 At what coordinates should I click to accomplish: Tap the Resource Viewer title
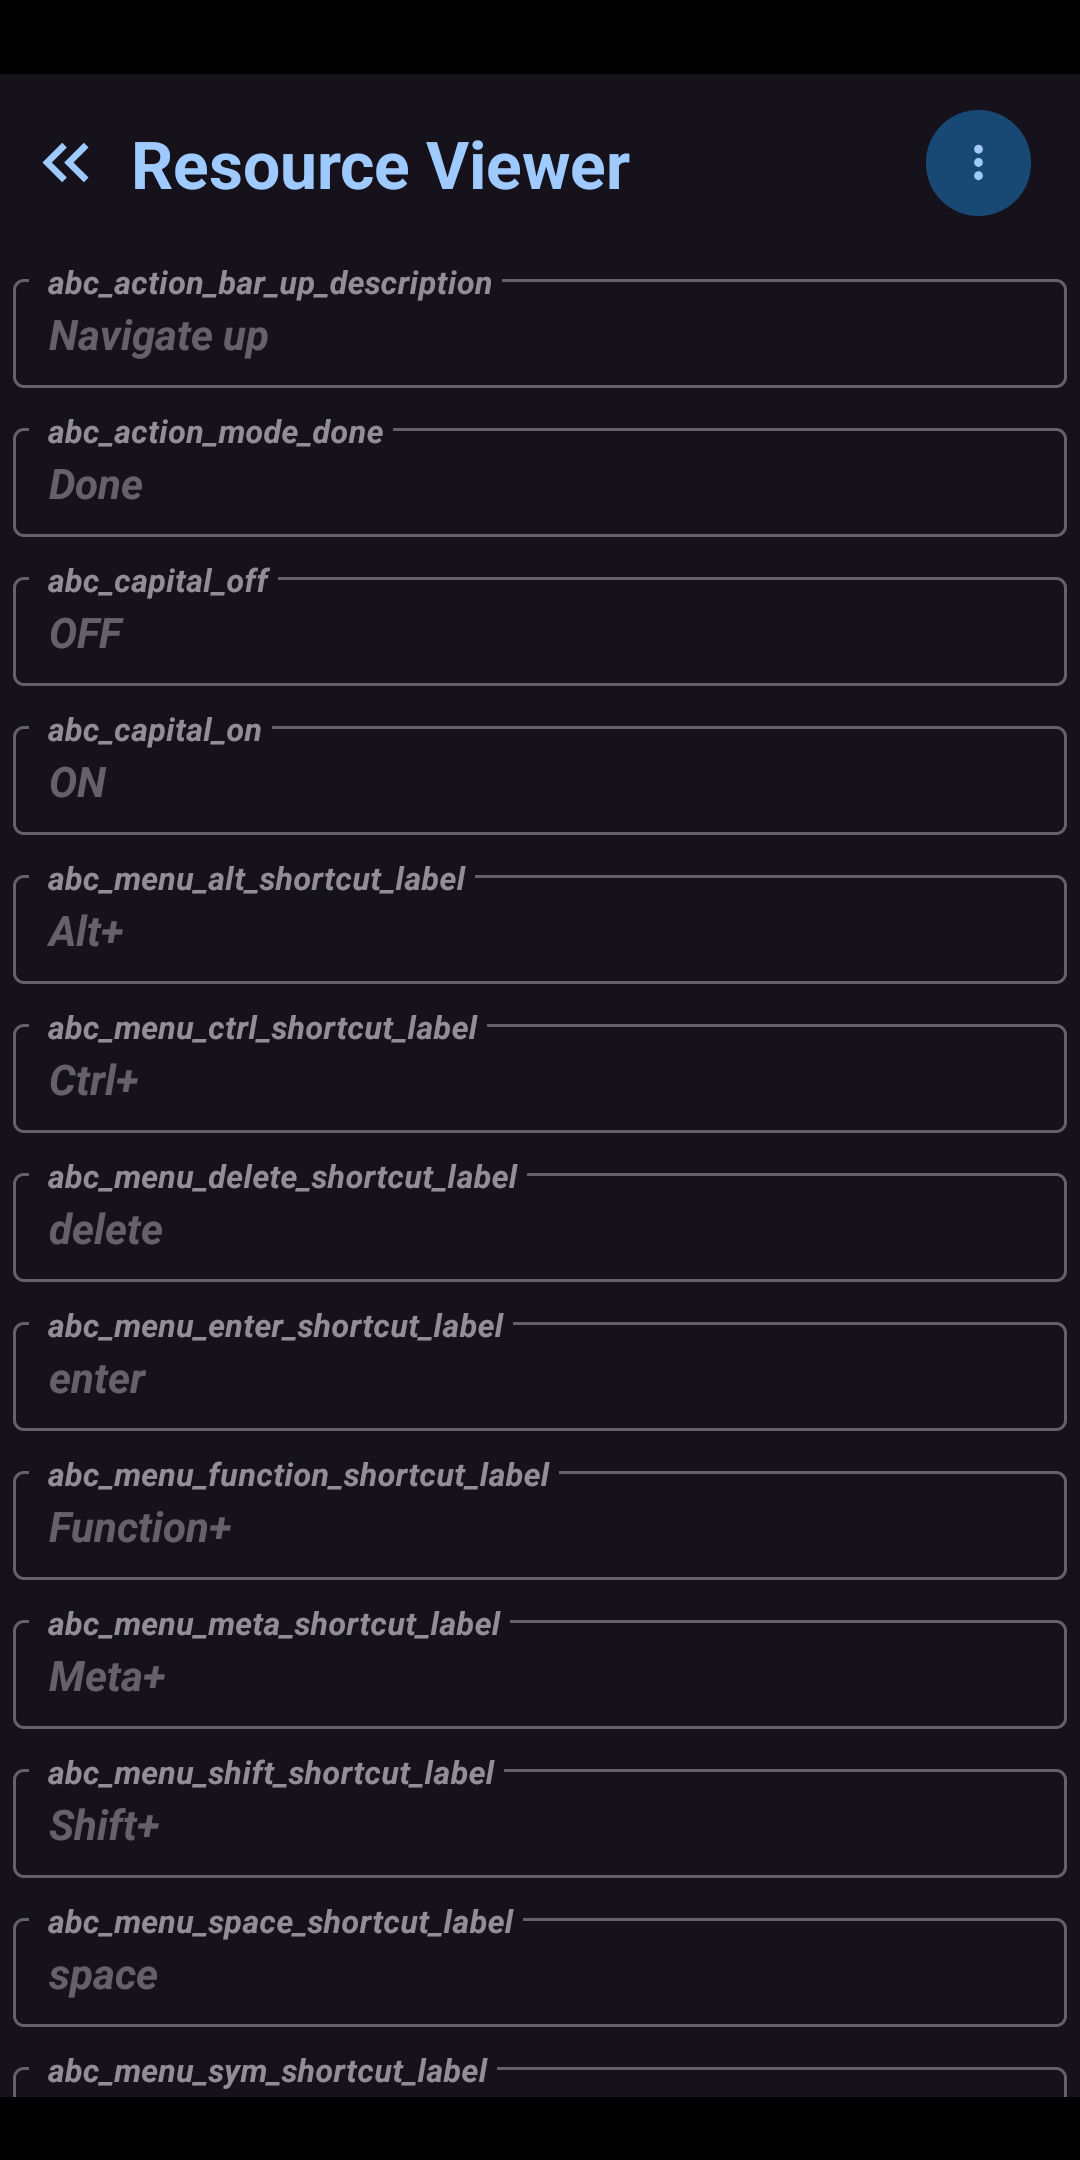coord(380,166)
